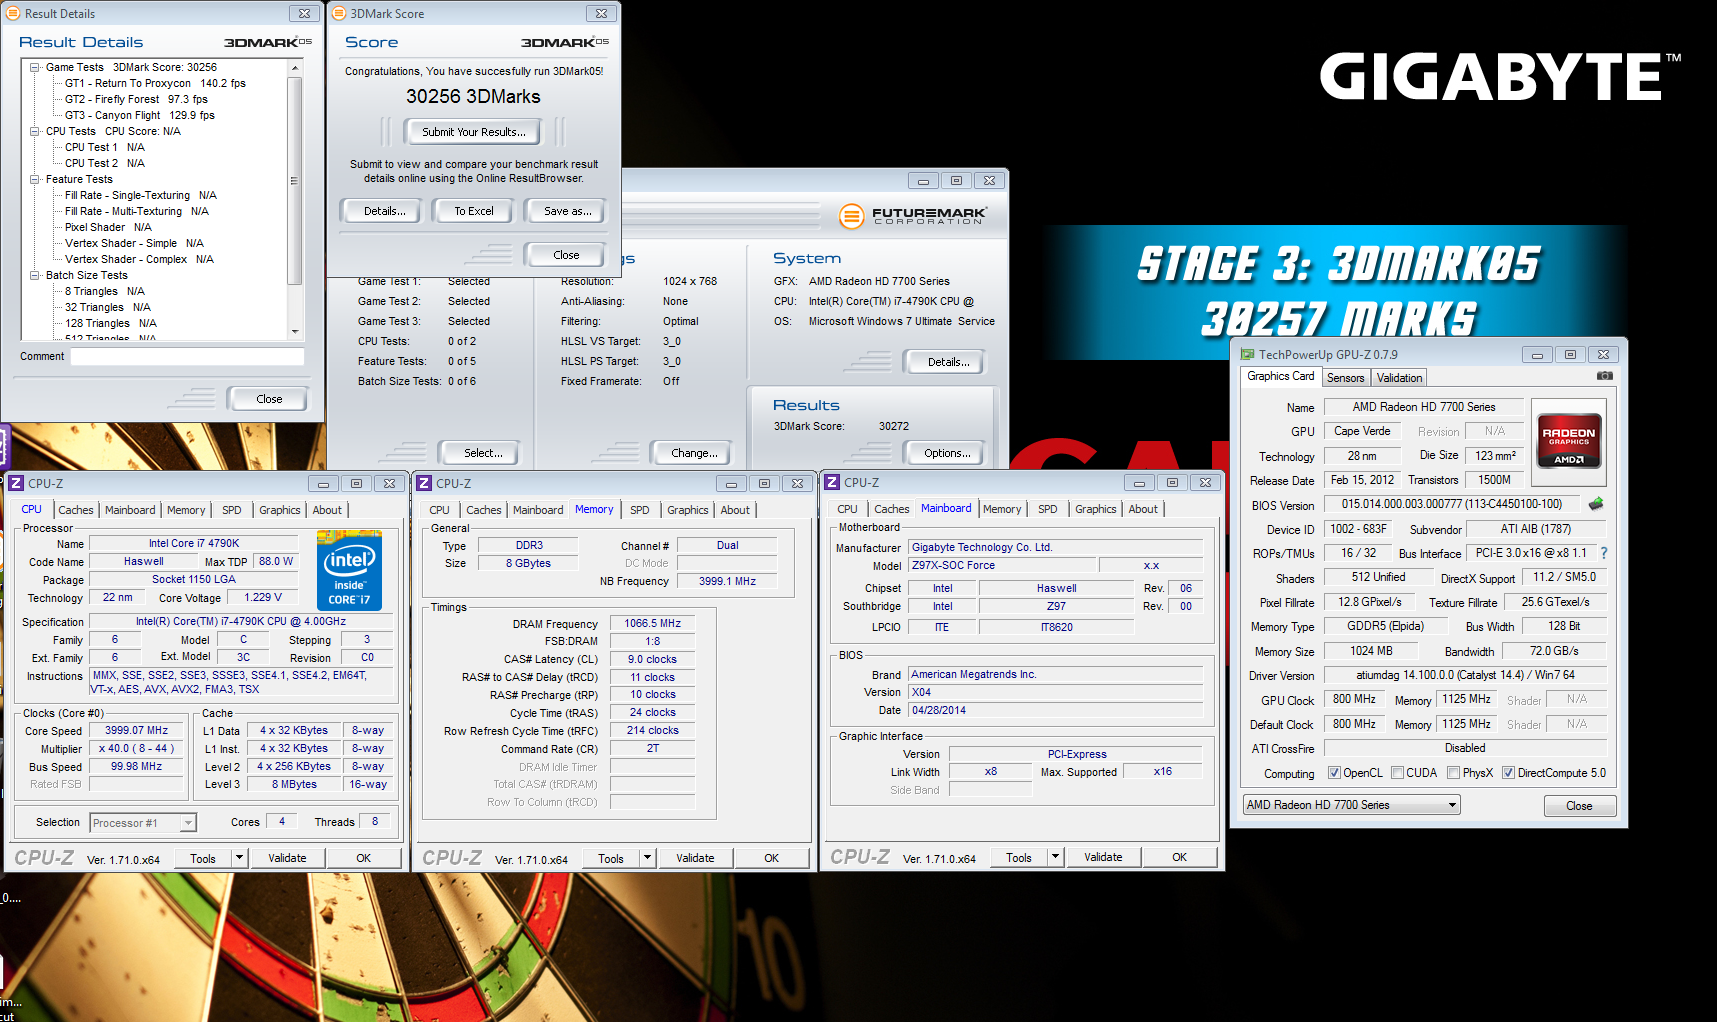Click the Tools button in the CPU-Z Mainboard window
This screenshot has width=1717, height=1022.
pyautogui.click(x=1018, y=857)
